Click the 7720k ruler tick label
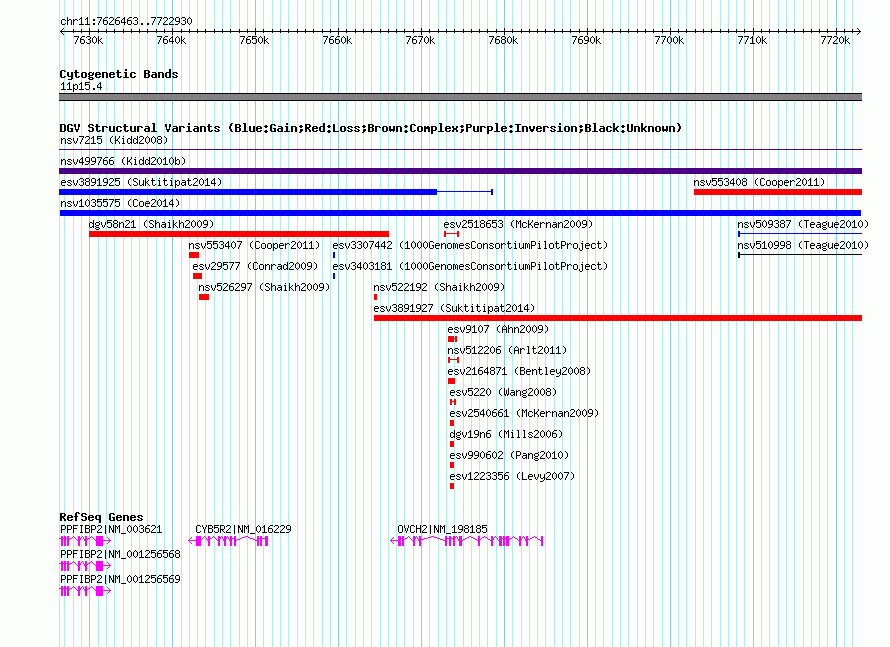890x647 pixels. (x=835, y=40)
